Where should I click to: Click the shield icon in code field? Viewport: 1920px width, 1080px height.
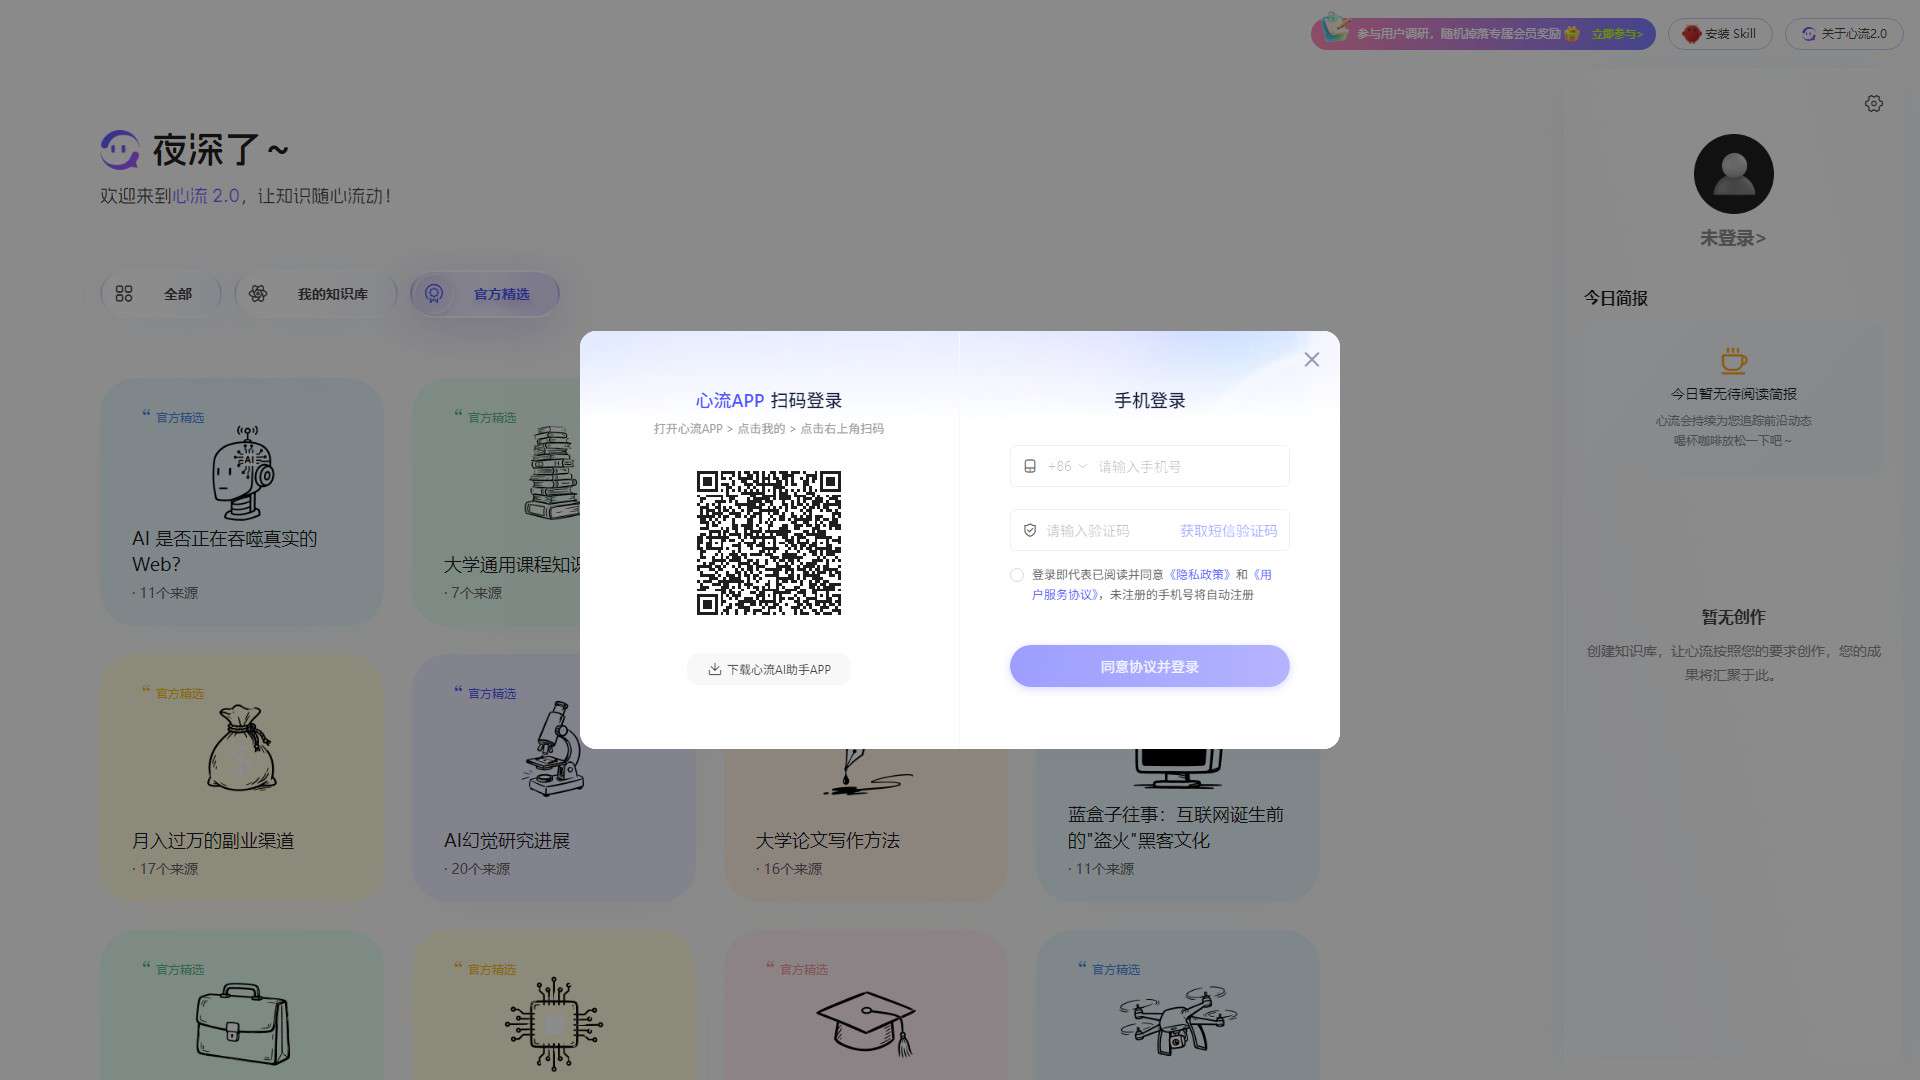coord(1030,531)
